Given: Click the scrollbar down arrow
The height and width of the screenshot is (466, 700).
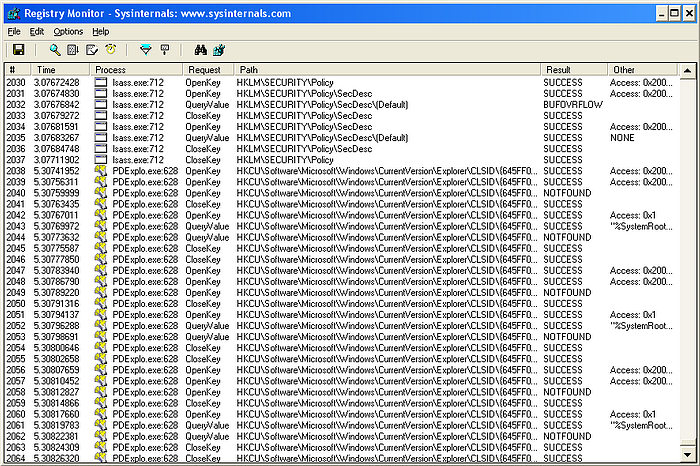Looking at the screenshot, I should tap(687, 454).
